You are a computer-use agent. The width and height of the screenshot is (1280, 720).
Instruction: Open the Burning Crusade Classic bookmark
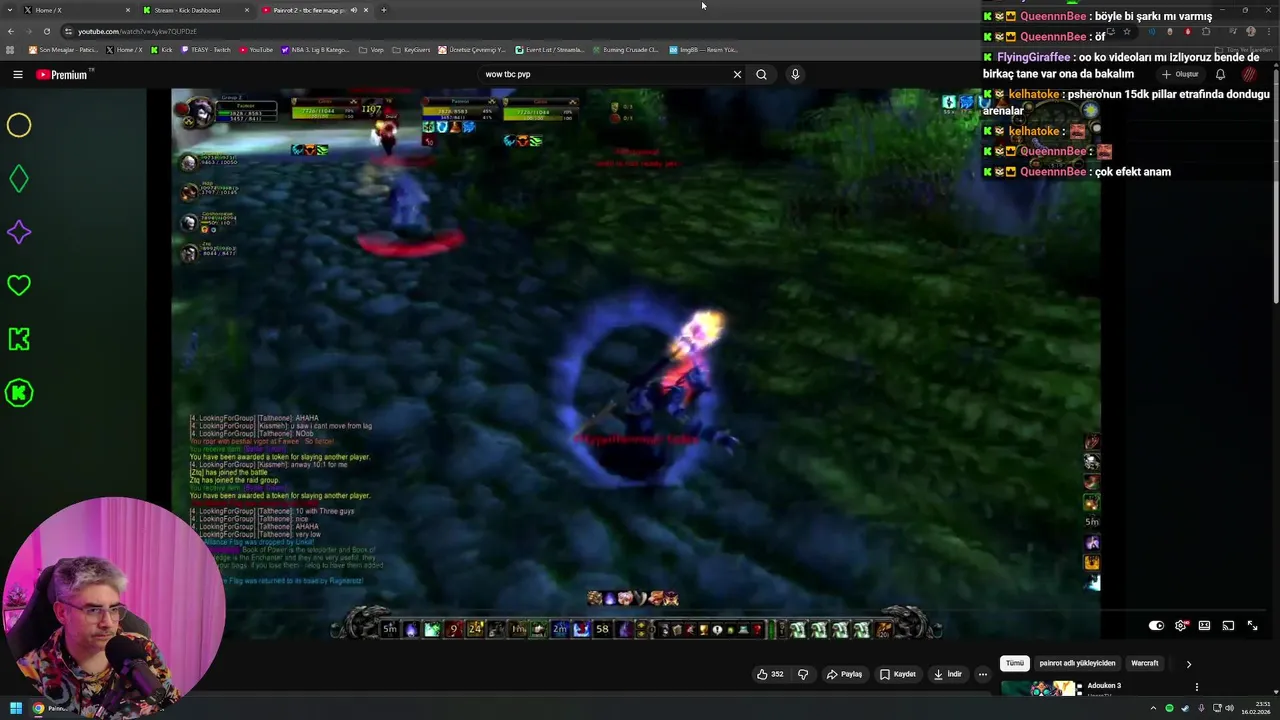(625, 49)
